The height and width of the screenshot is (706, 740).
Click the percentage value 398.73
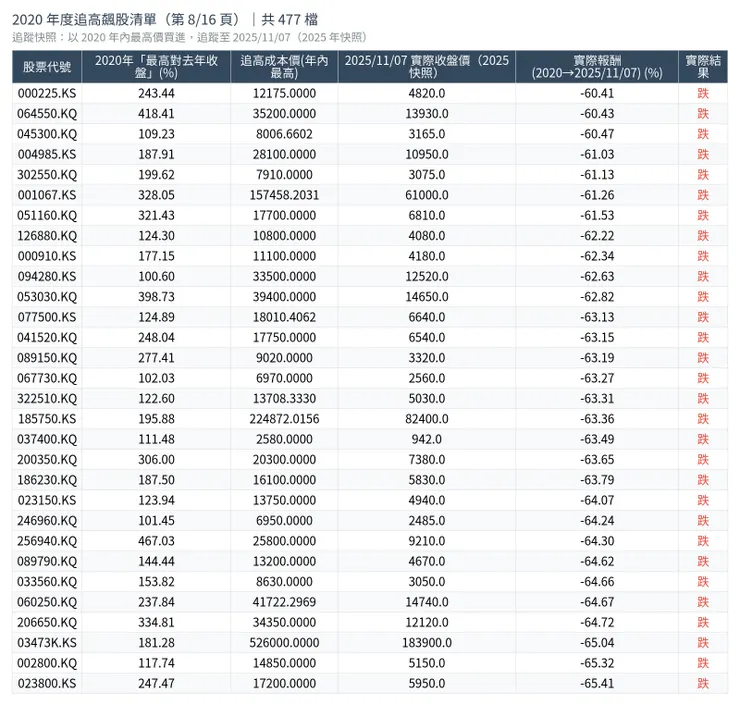click(x=156, y=297)
